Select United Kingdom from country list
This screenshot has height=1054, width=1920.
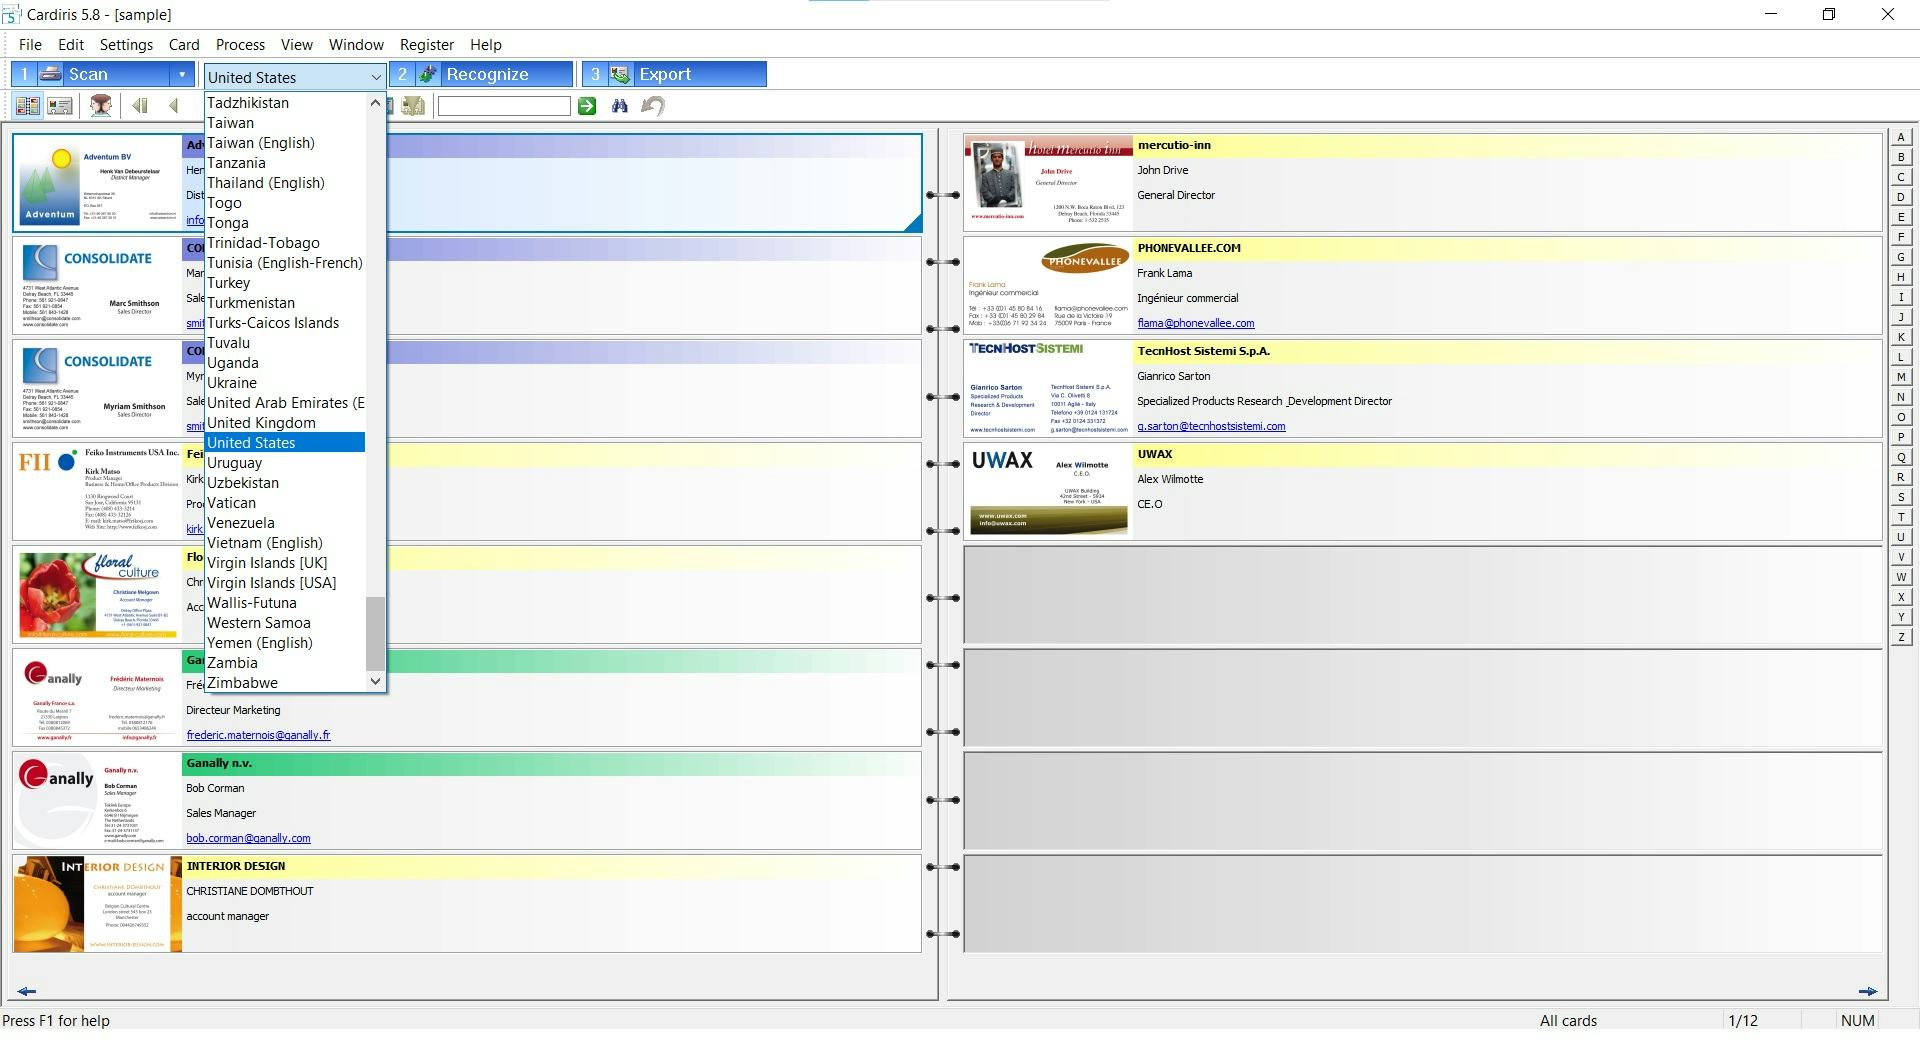click(x=285, y=423)
